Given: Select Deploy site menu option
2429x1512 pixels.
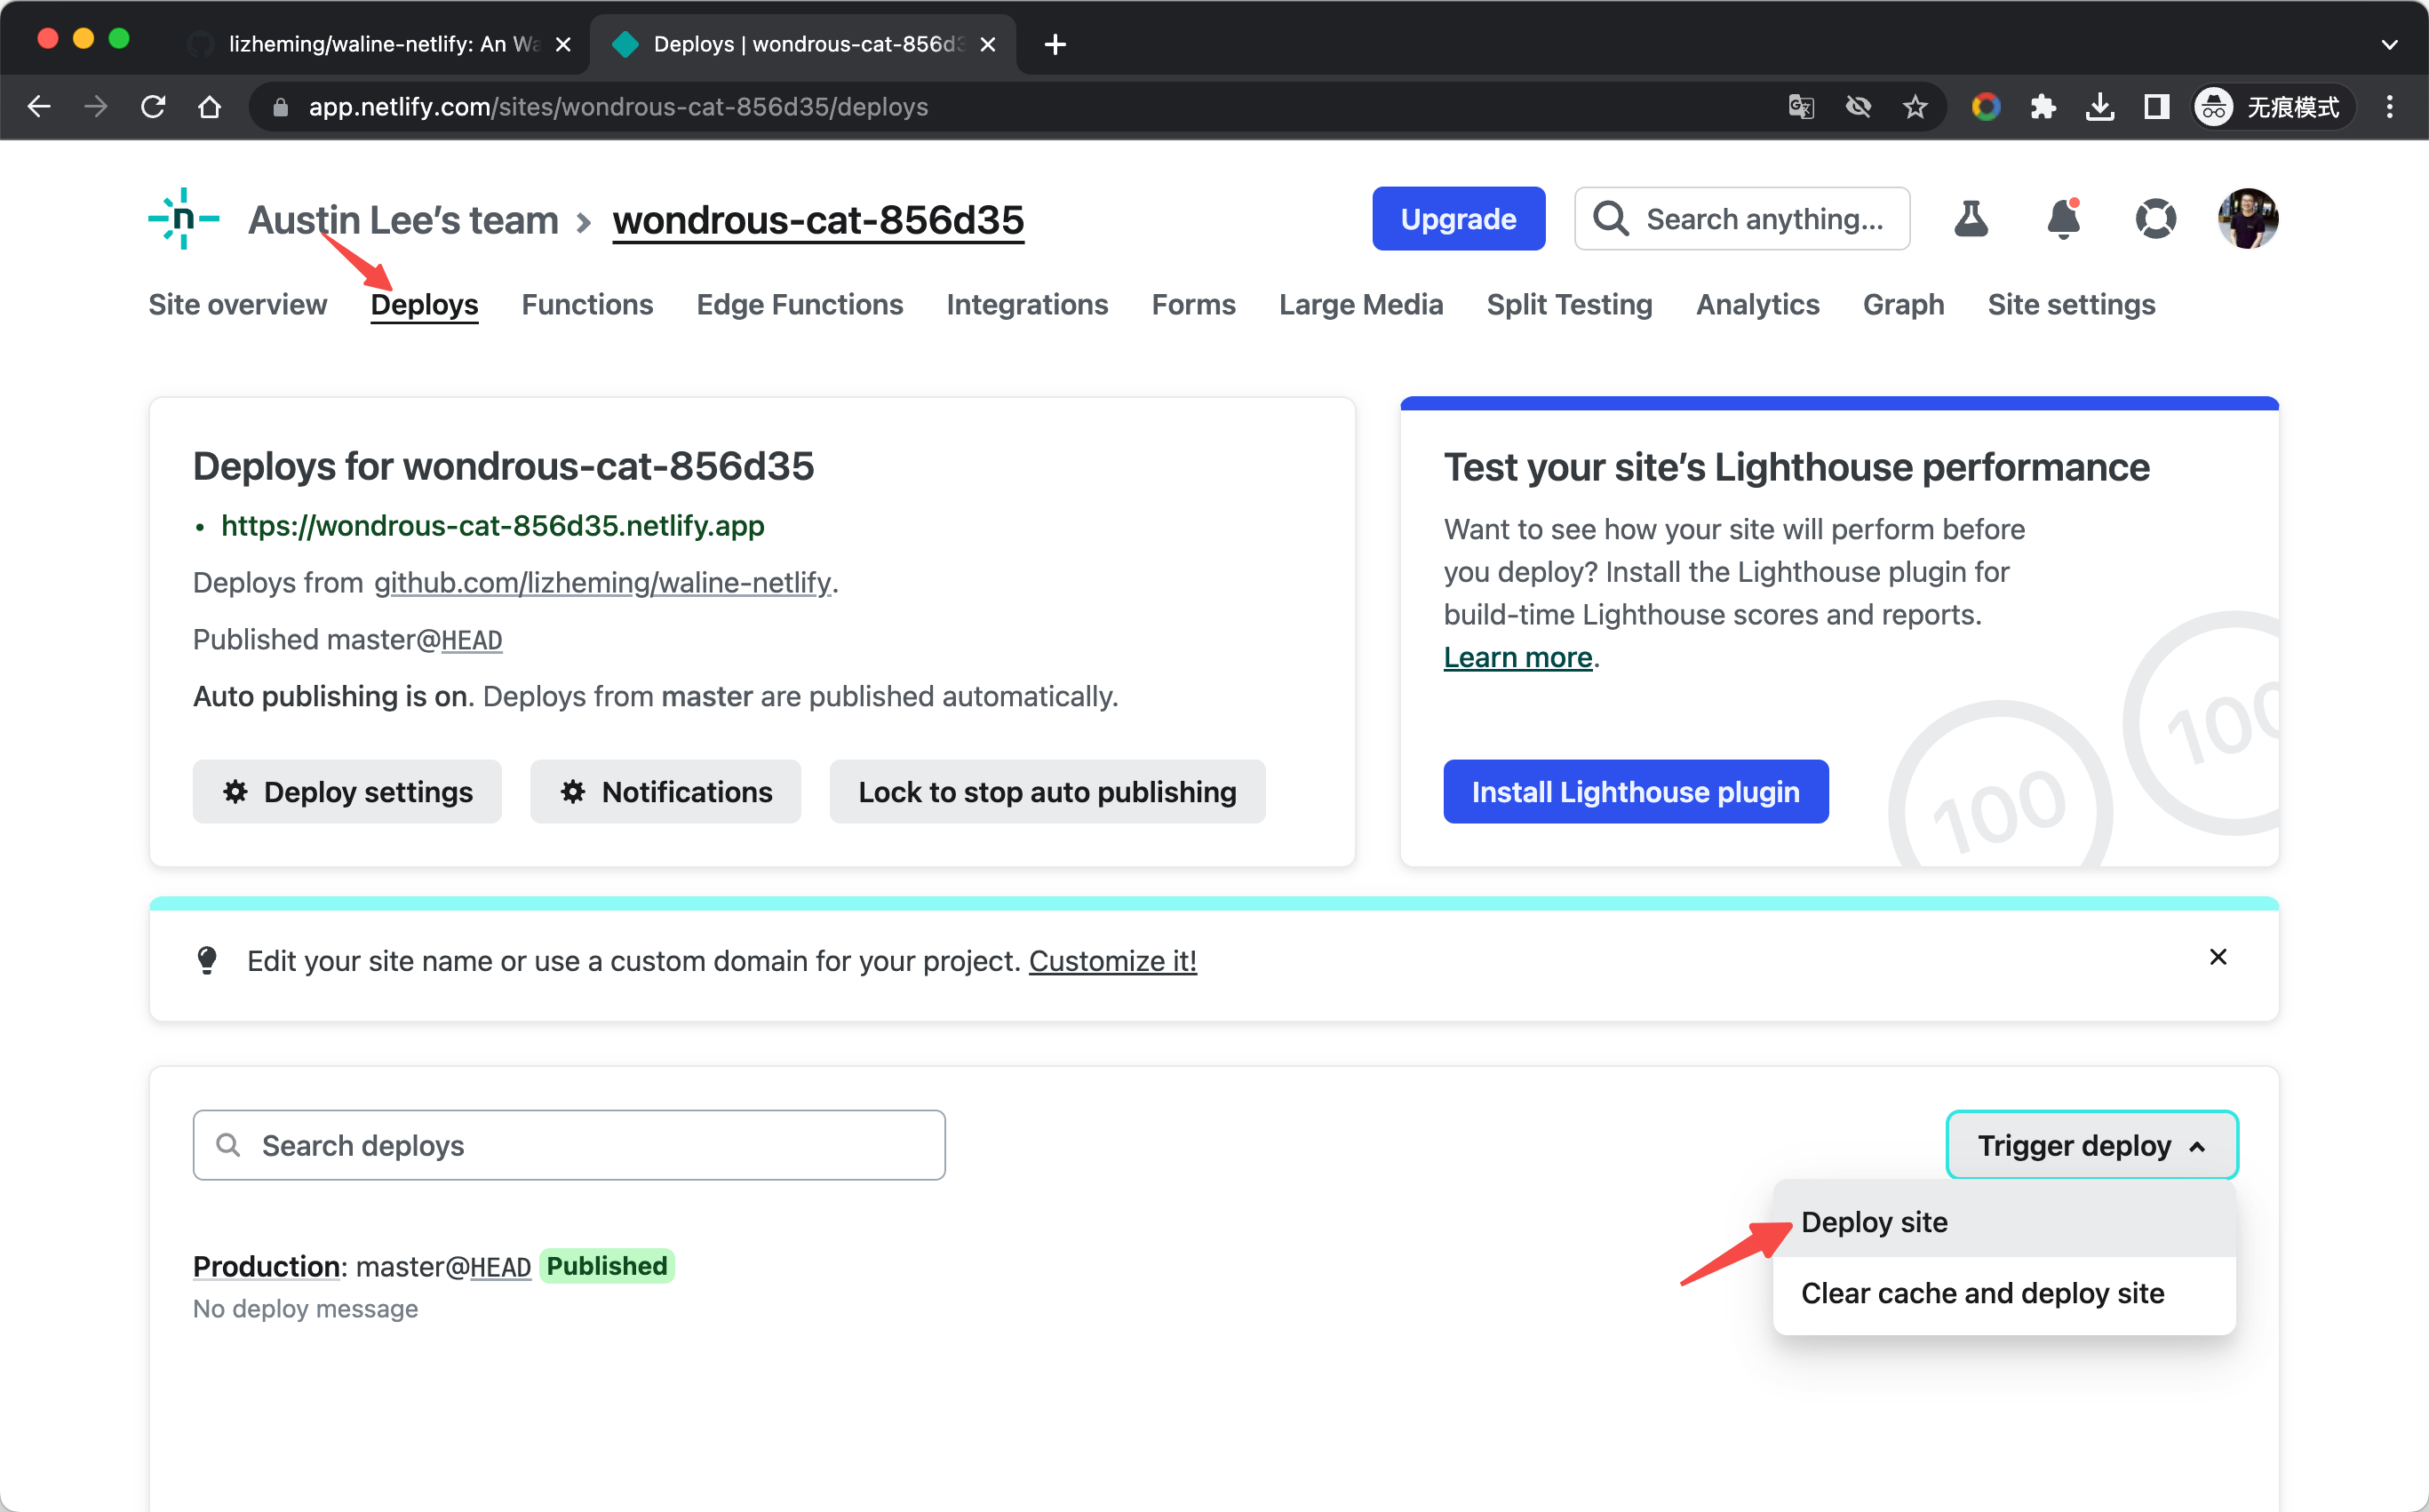Looking at the screenshot, I should pos(1874,1222).
